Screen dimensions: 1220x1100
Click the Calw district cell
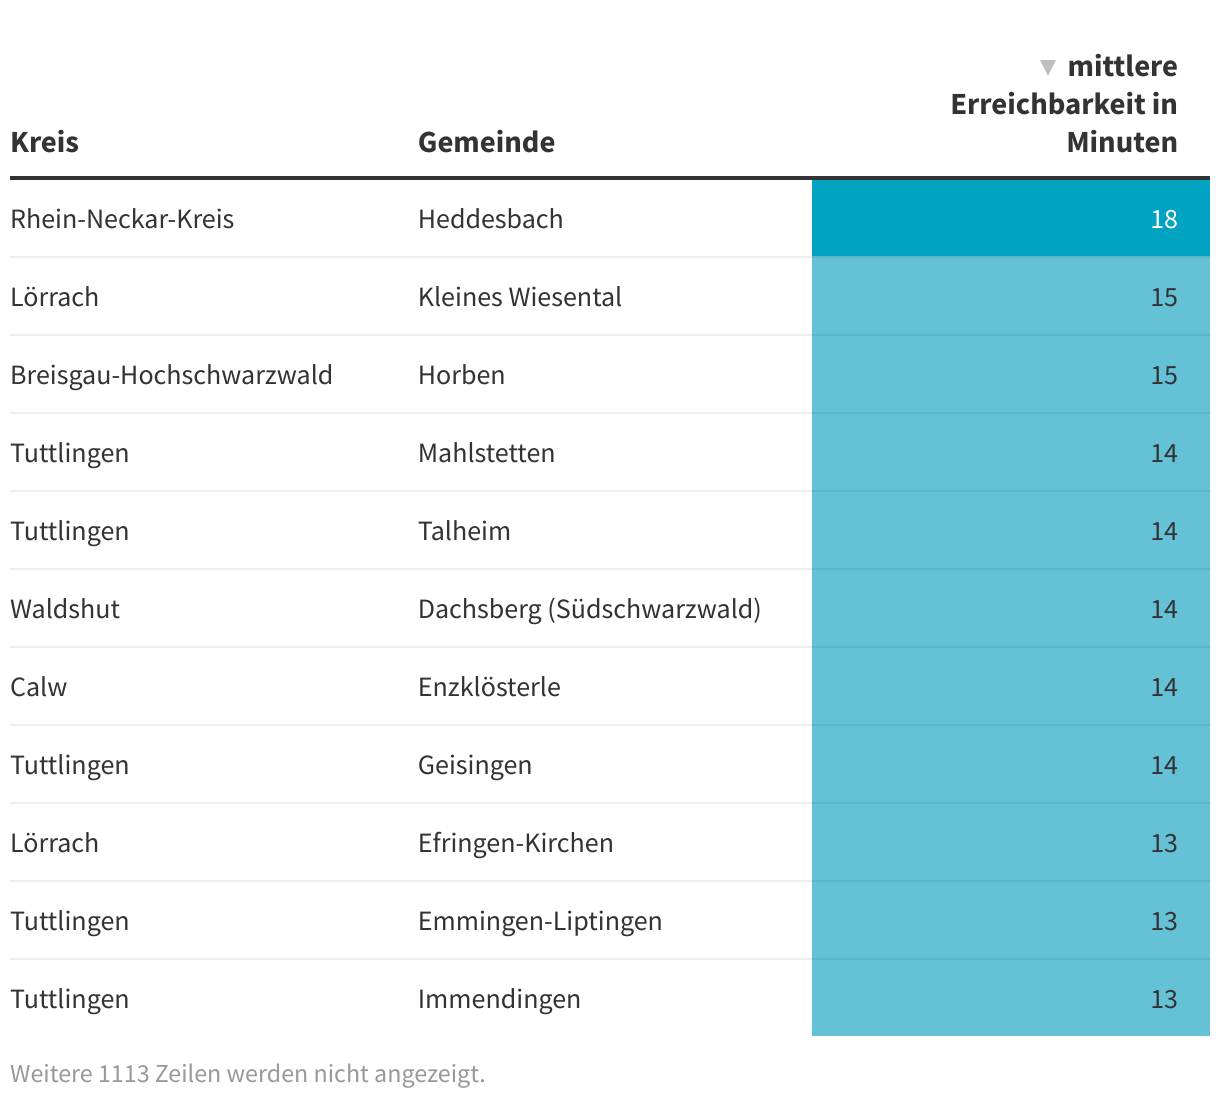point(39,687)
